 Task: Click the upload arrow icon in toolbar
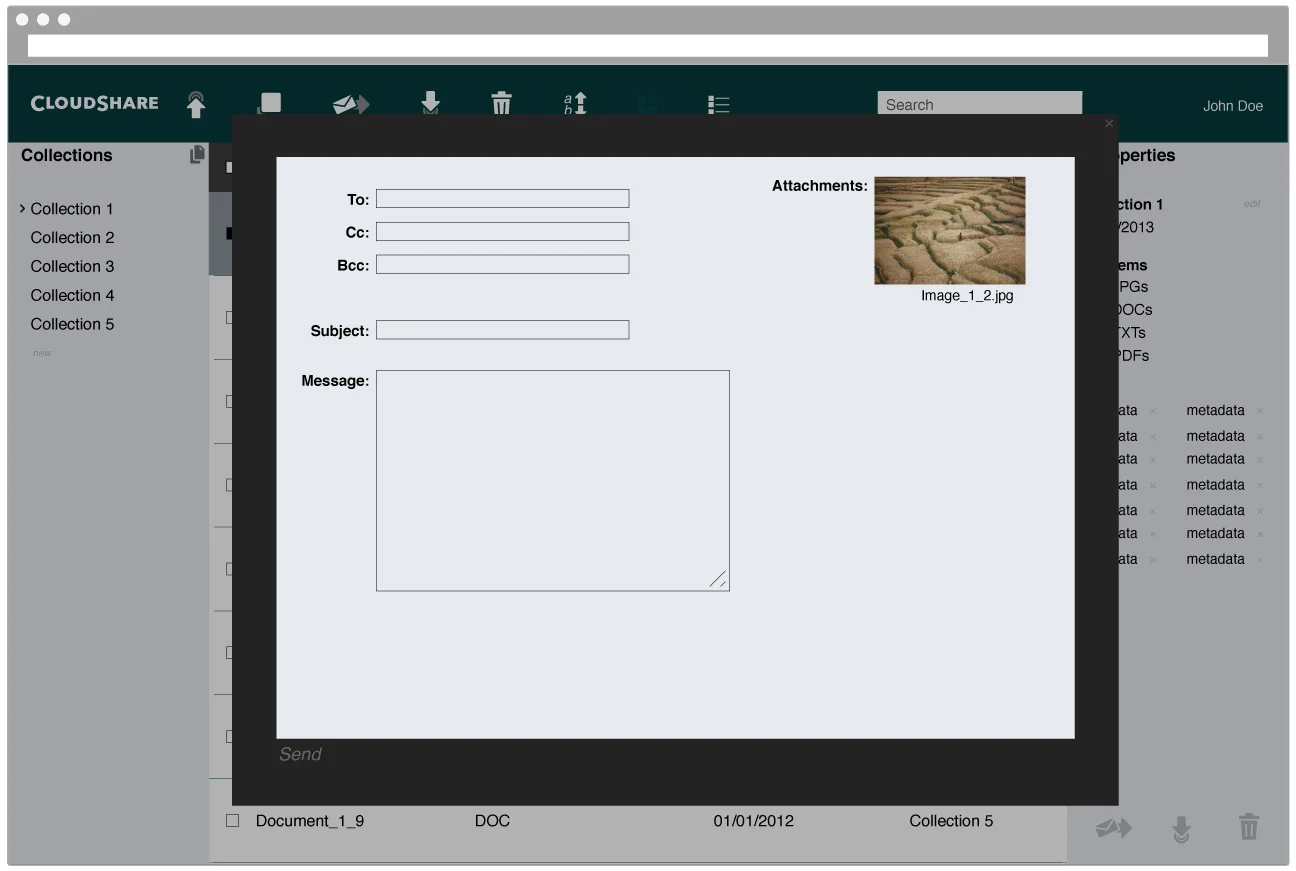tap(196, 104)
